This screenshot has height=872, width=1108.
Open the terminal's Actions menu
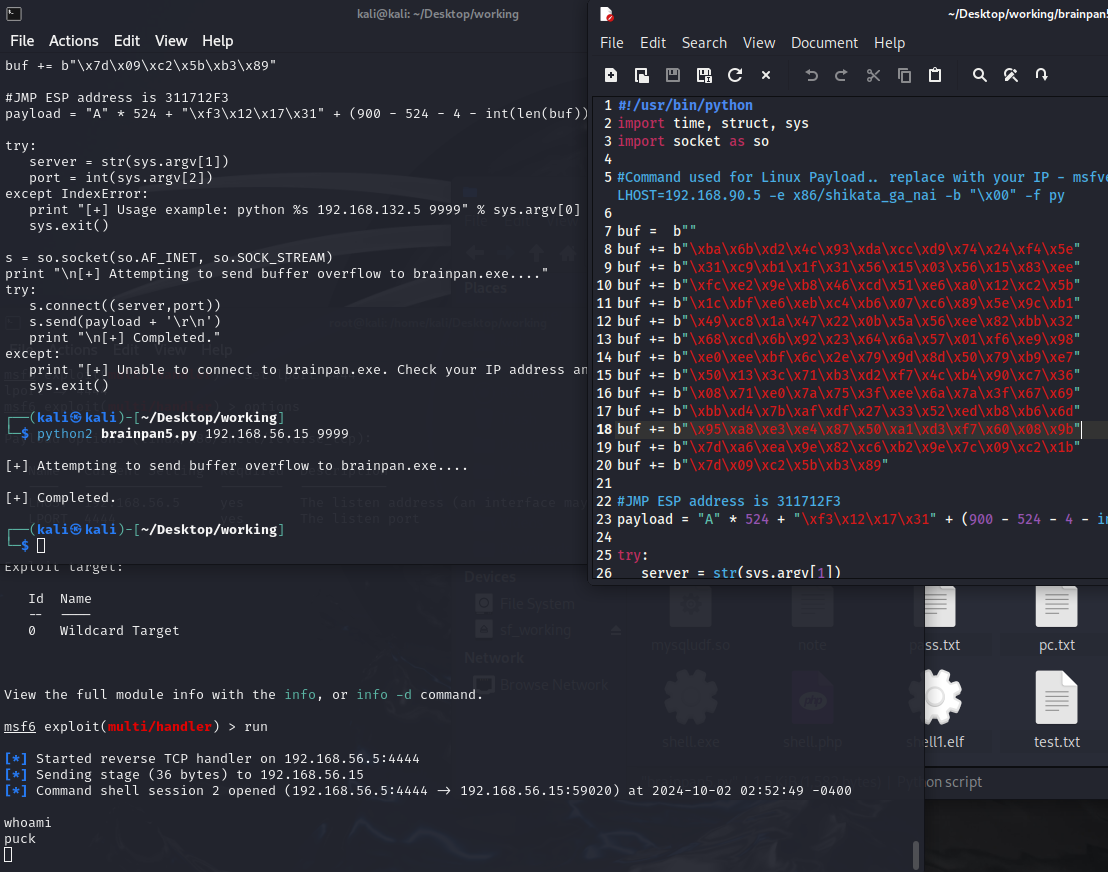pyautogui.click(x=73, y=41)
